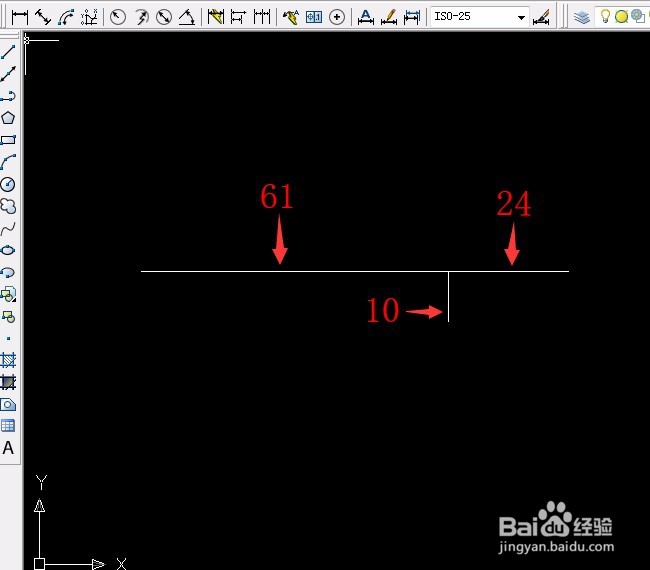Select the Baseline dimension tool
Screen dimensions: 650x570
[238, 17]
